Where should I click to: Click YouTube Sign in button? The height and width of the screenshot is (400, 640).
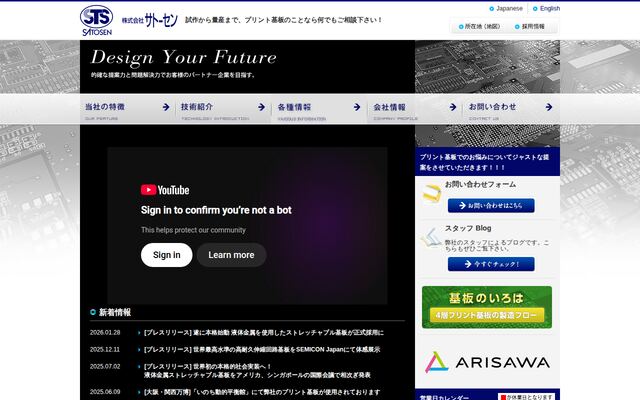[167, 255]
